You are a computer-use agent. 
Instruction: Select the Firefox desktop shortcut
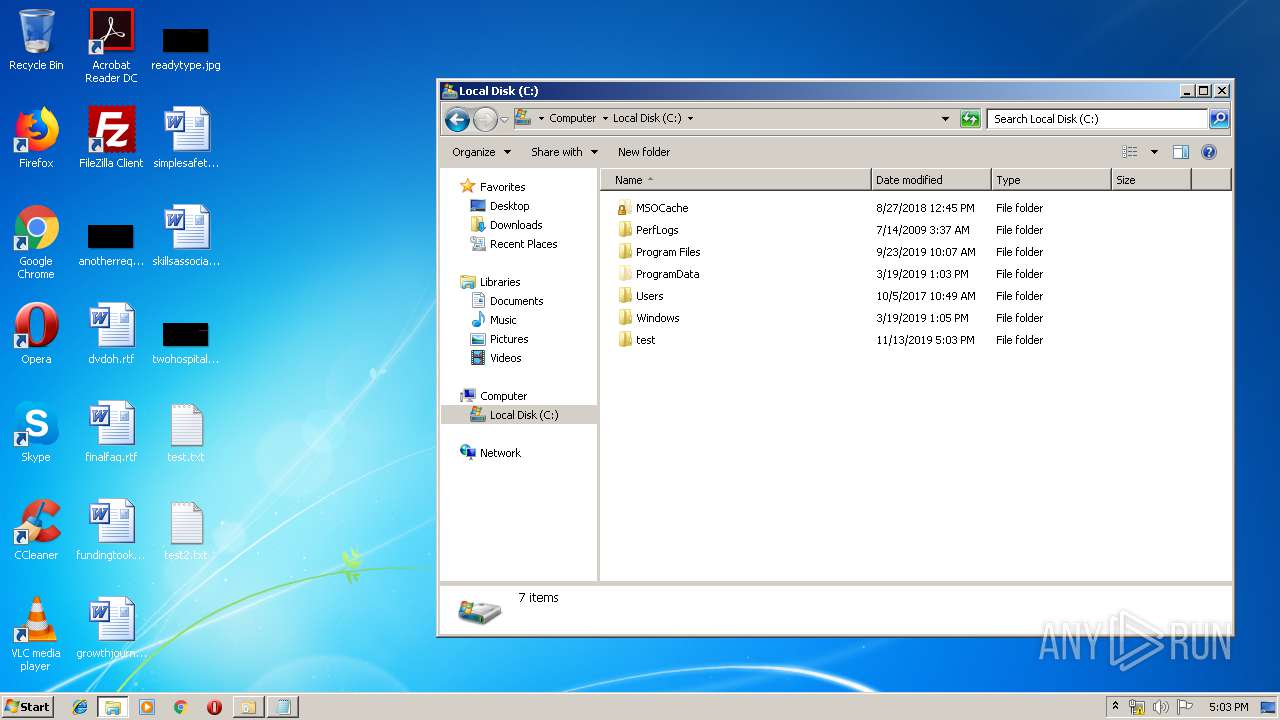(36, 138)
